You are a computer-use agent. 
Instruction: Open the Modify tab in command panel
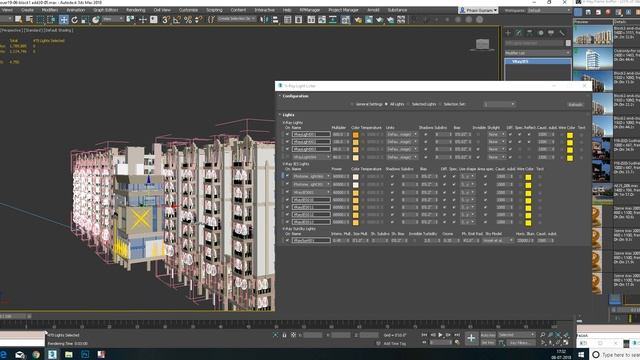pos(518,33)
